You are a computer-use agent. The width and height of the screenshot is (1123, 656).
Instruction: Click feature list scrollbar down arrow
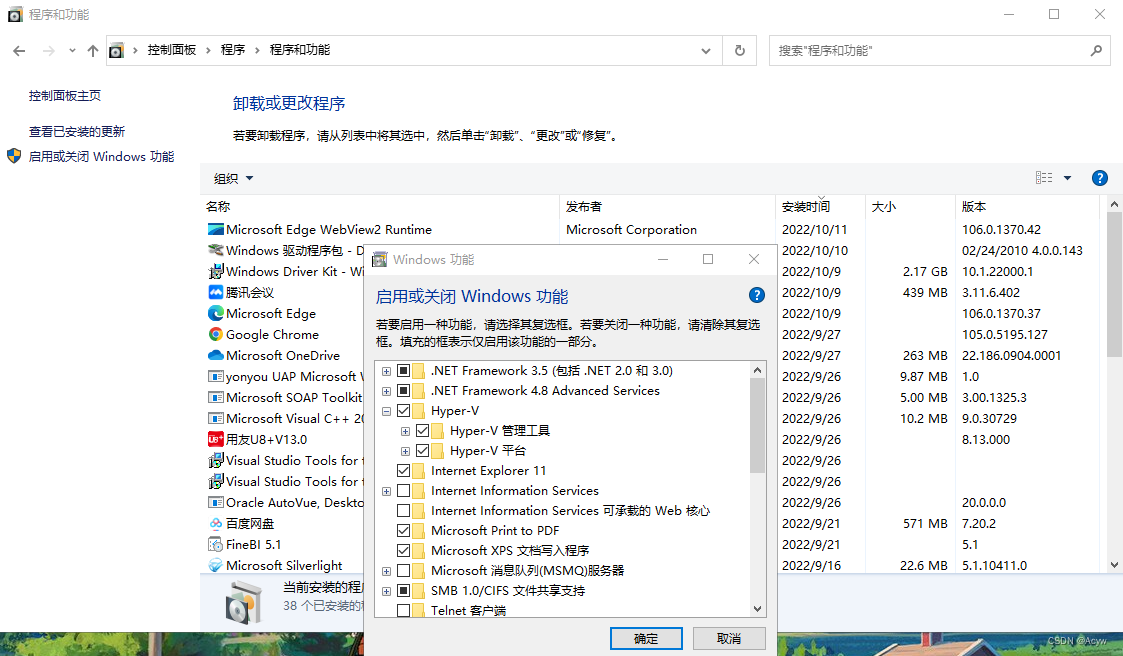click(x=757, y=609)
